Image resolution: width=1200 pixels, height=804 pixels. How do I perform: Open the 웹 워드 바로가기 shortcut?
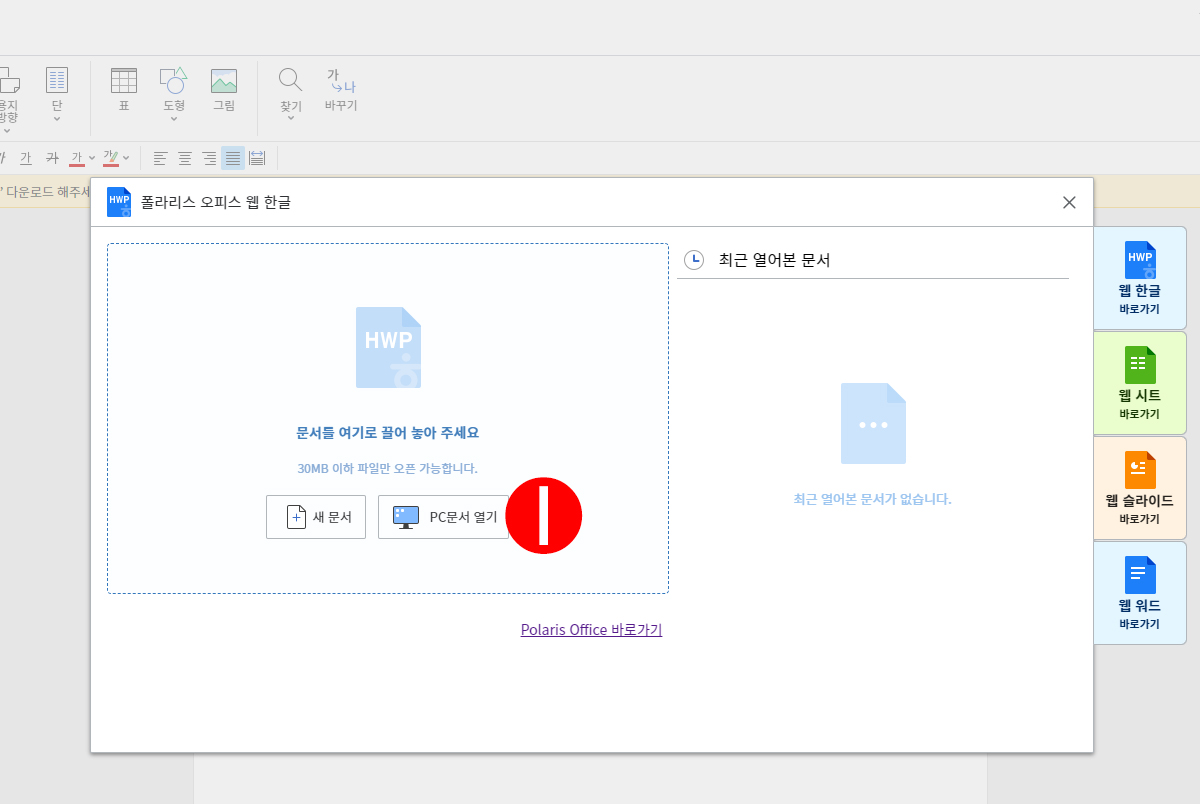tap(1140, 593)
